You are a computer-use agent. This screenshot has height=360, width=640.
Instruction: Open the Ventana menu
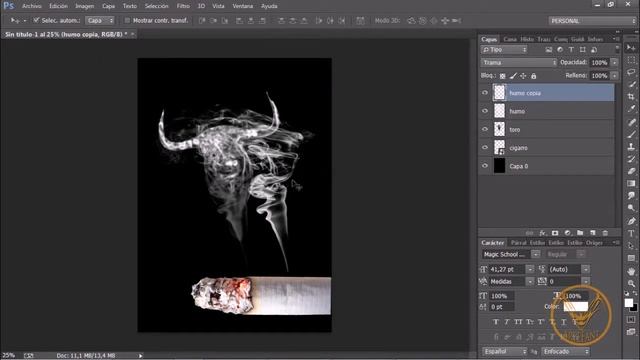click(x=242, y=6)
